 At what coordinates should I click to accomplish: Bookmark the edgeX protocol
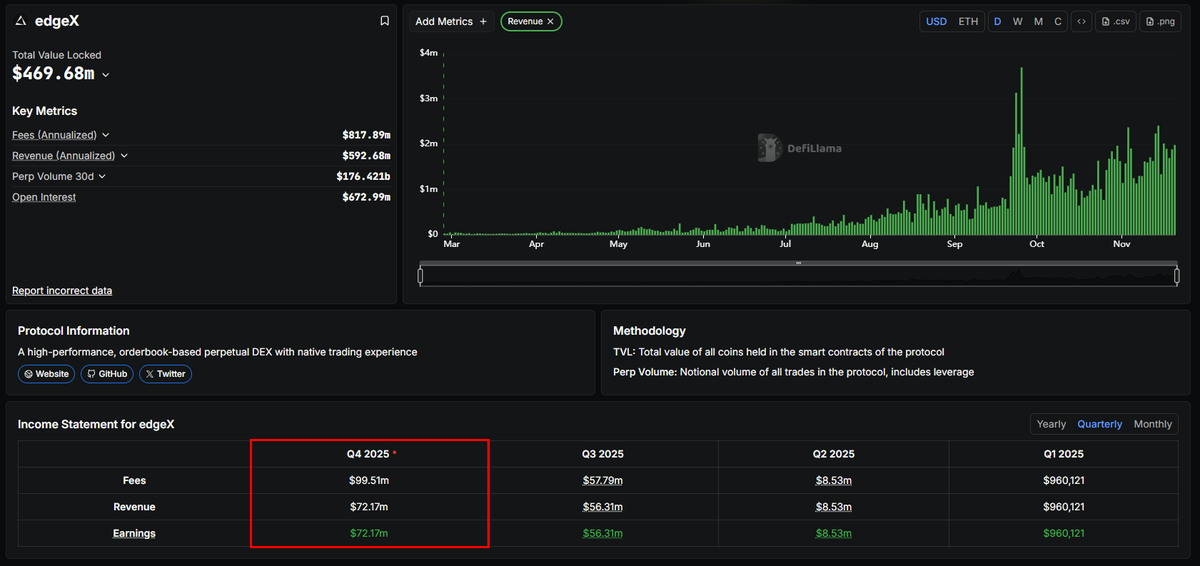(385, 21)
